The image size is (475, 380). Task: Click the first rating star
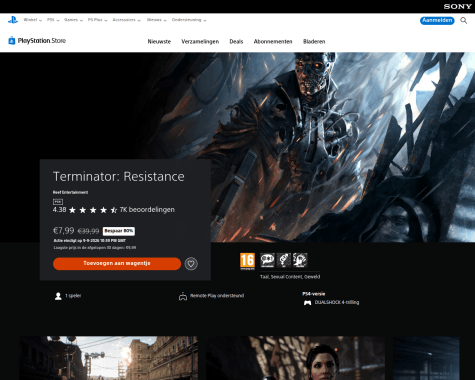coord(72,210)
